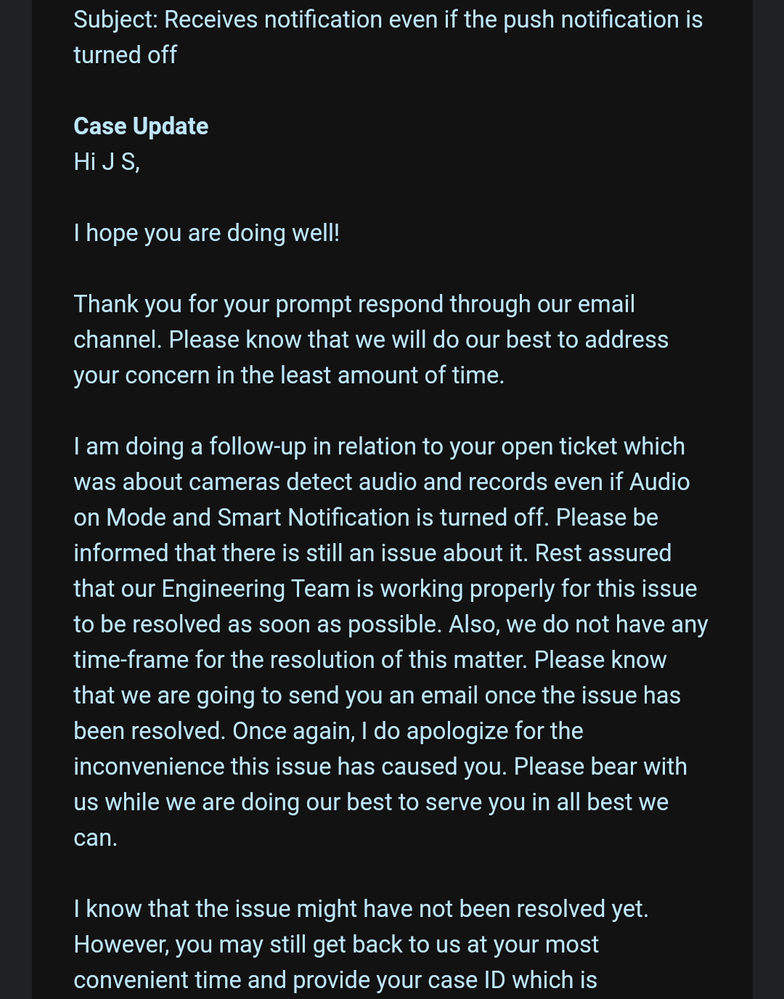Image resolution: width=784 pixels, height=999 pixels.
Task: Click the word "Subject:" at the top
Action: (x=115, y=20)
